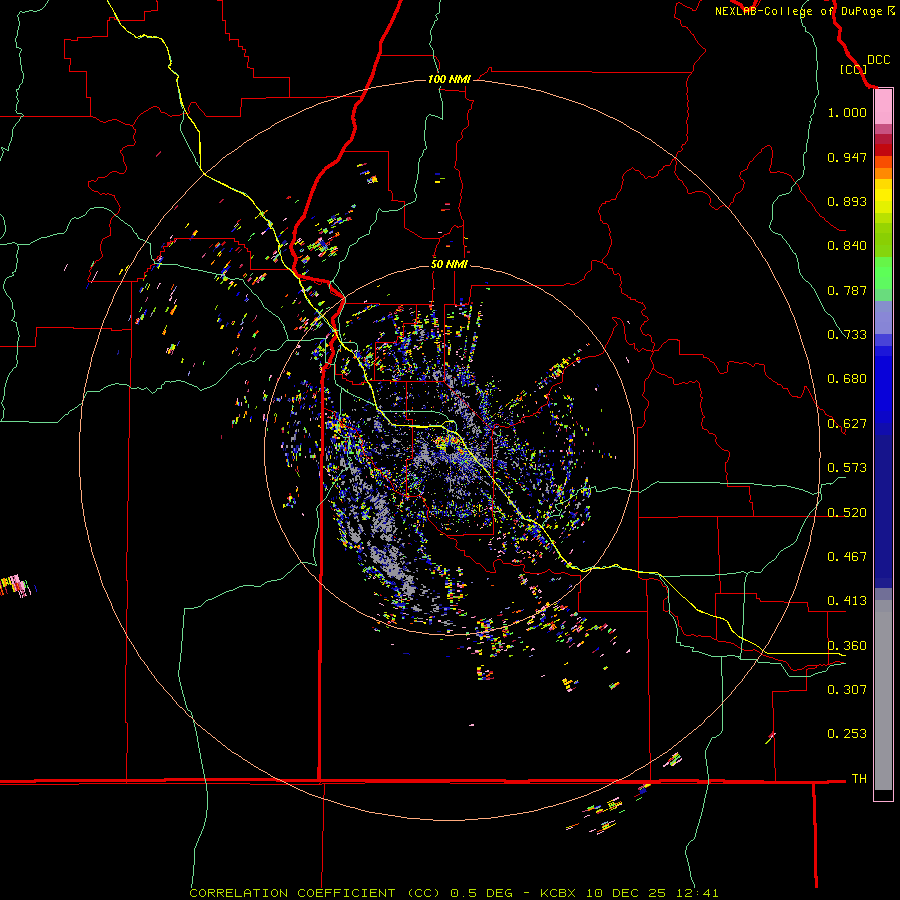The height and width of the screenshot is (900, 900).
Task: Click the DCC label above the color scale
Action: (878, 60)
